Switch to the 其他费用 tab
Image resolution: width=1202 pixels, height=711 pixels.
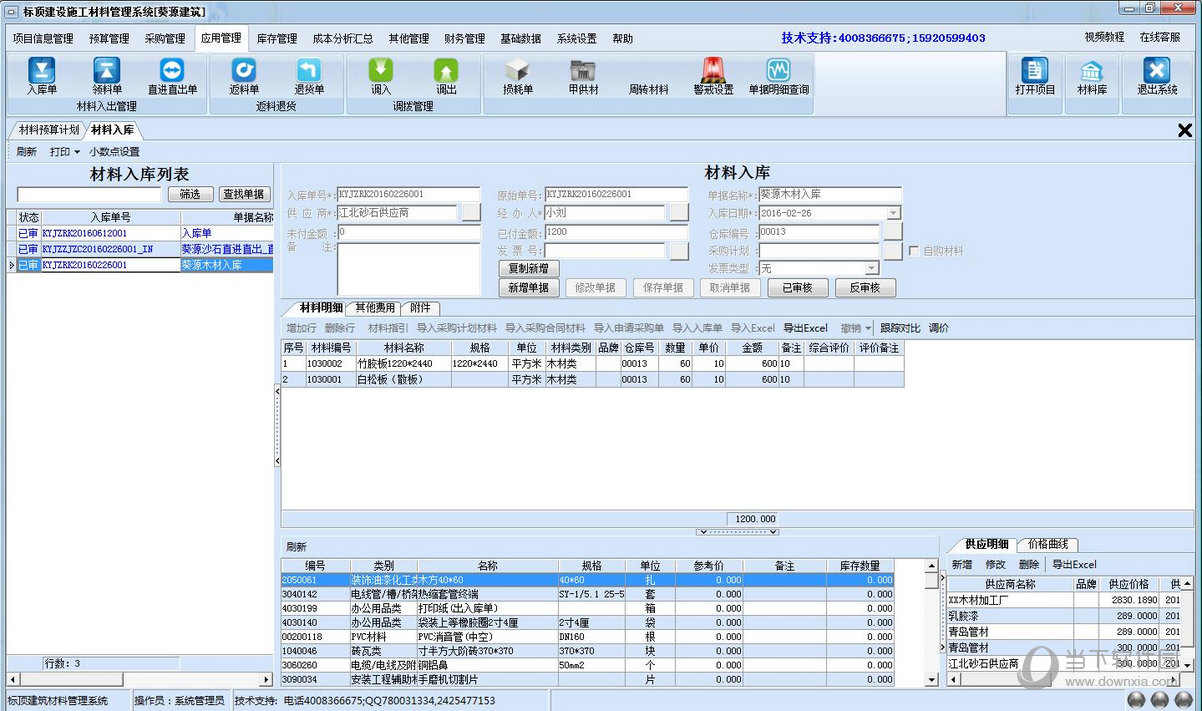pyautogui.click(x=375, y=308)
